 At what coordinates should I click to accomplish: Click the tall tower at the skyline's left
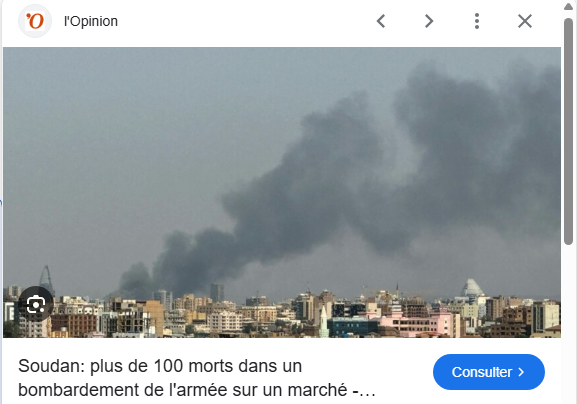click(46, 280)
